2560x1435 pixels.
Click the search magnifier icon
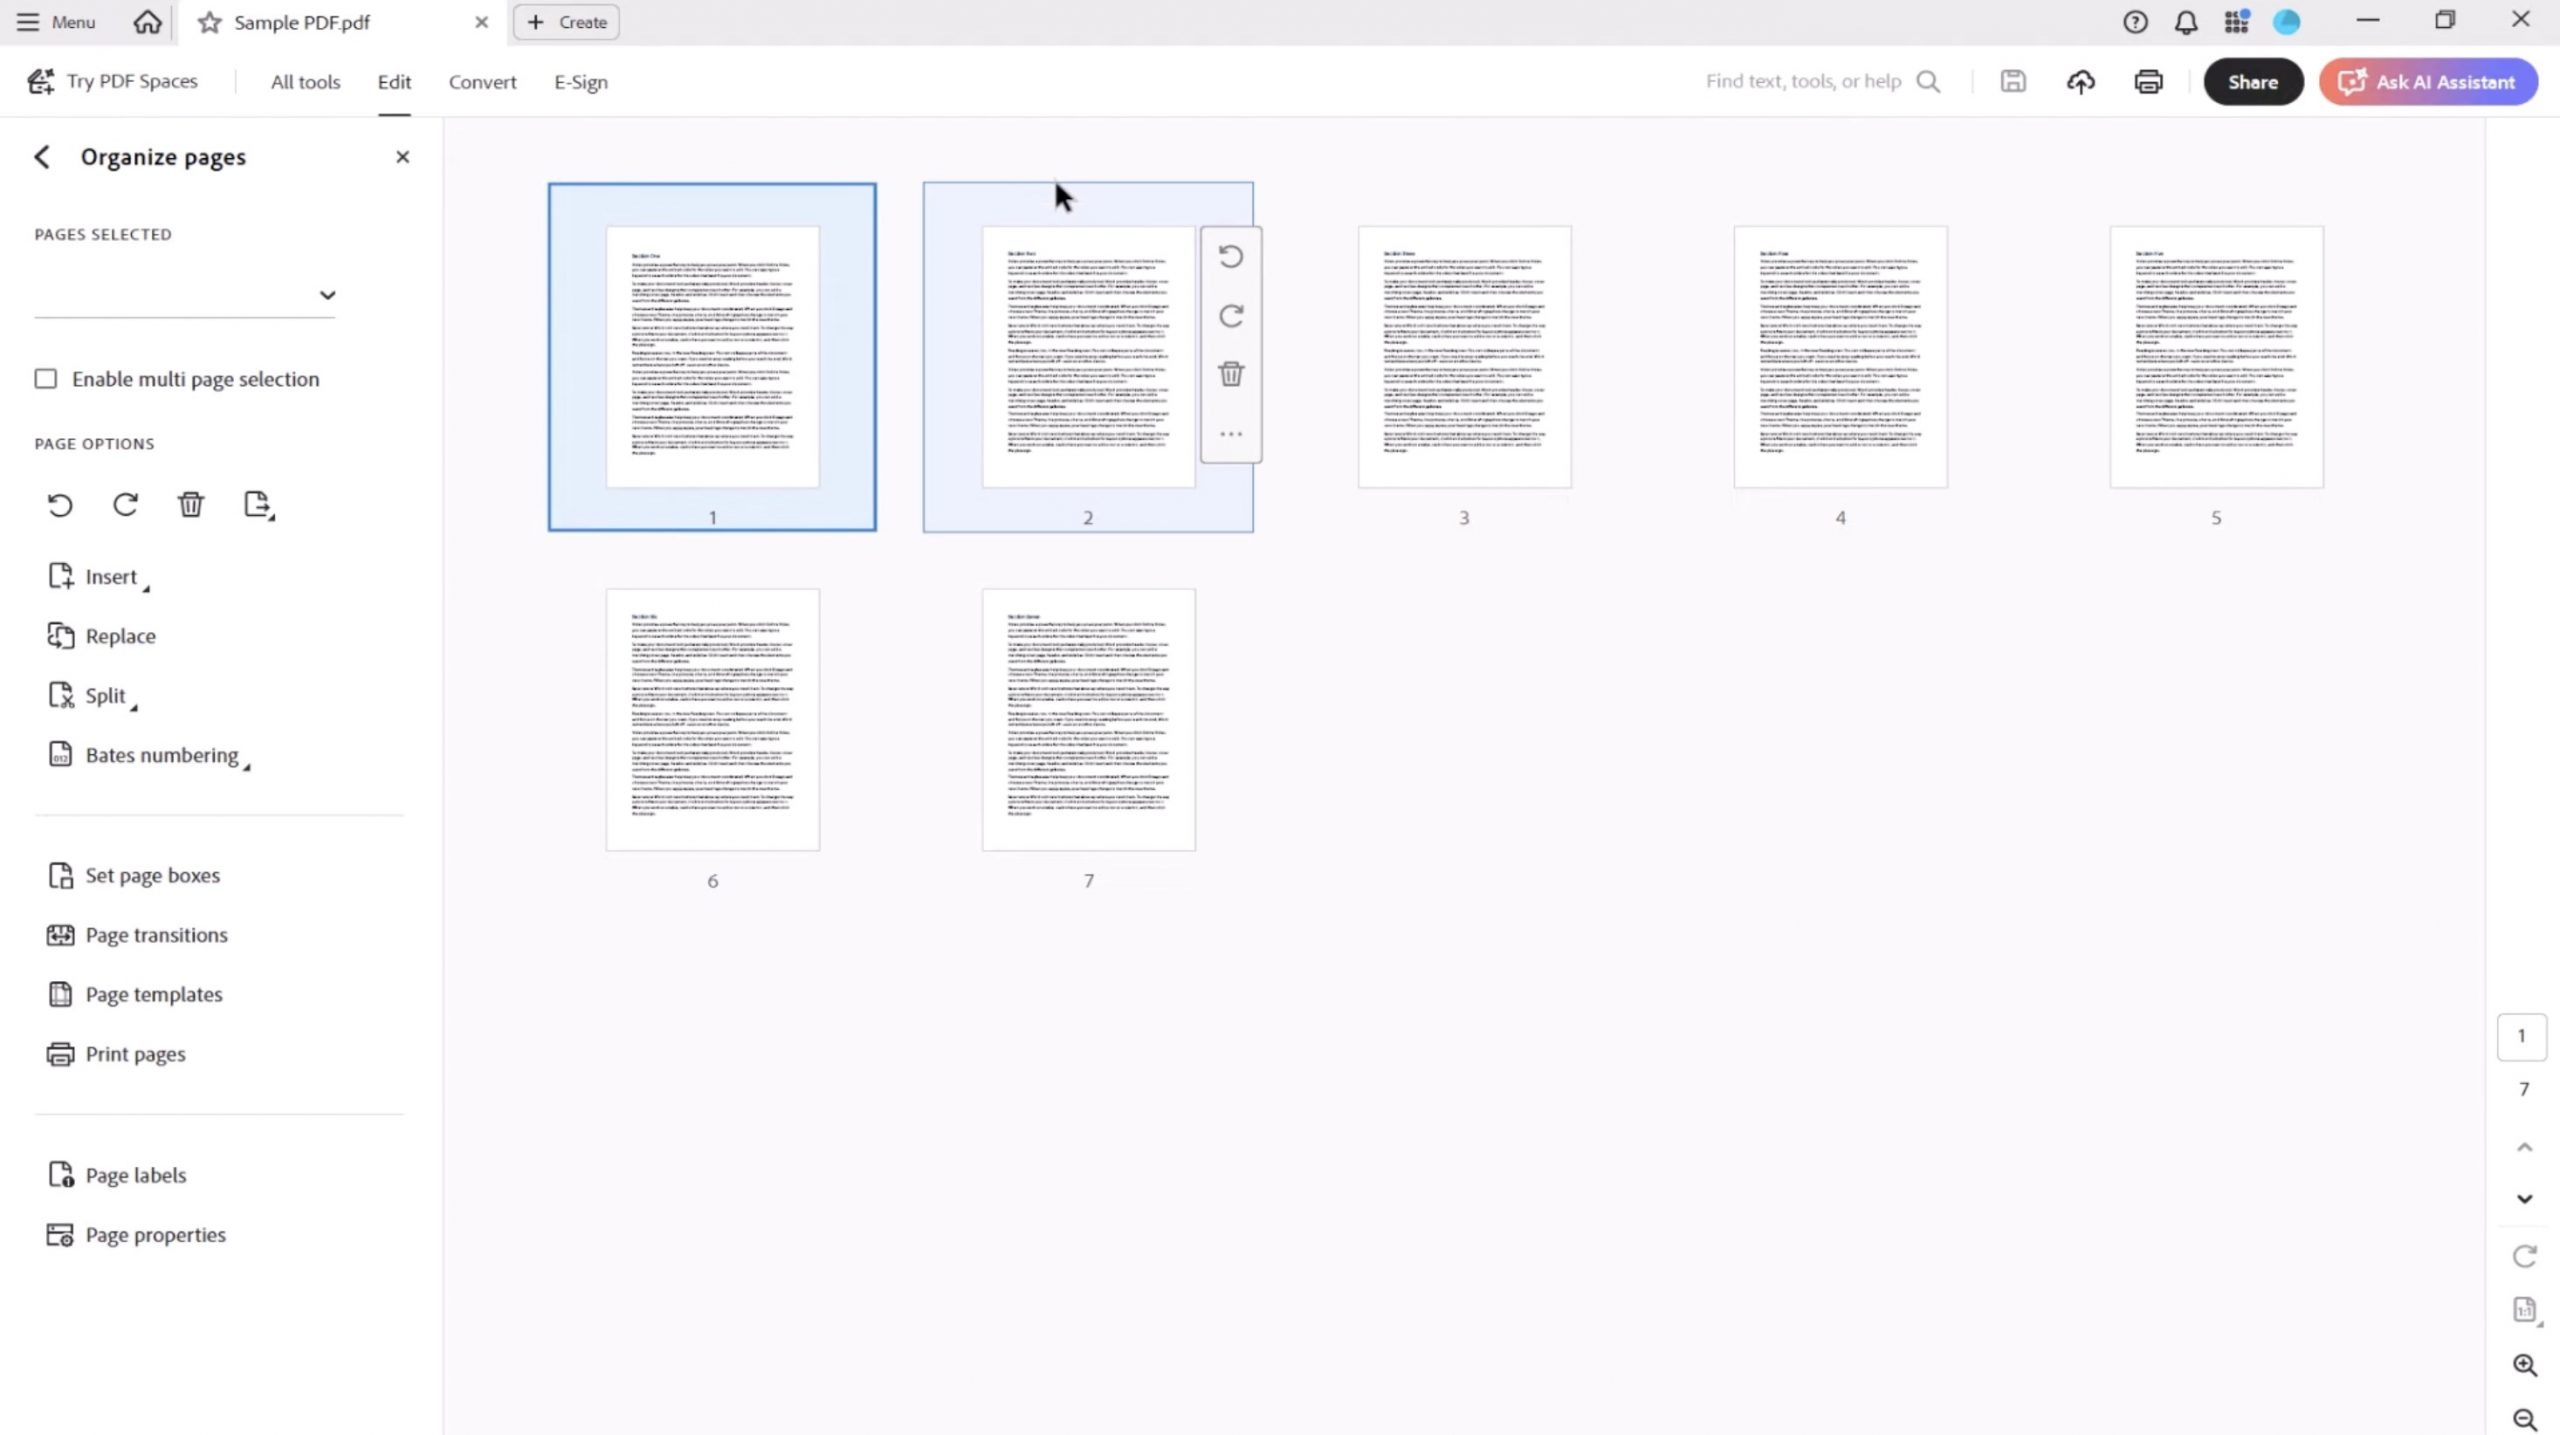pos(1928,82)
